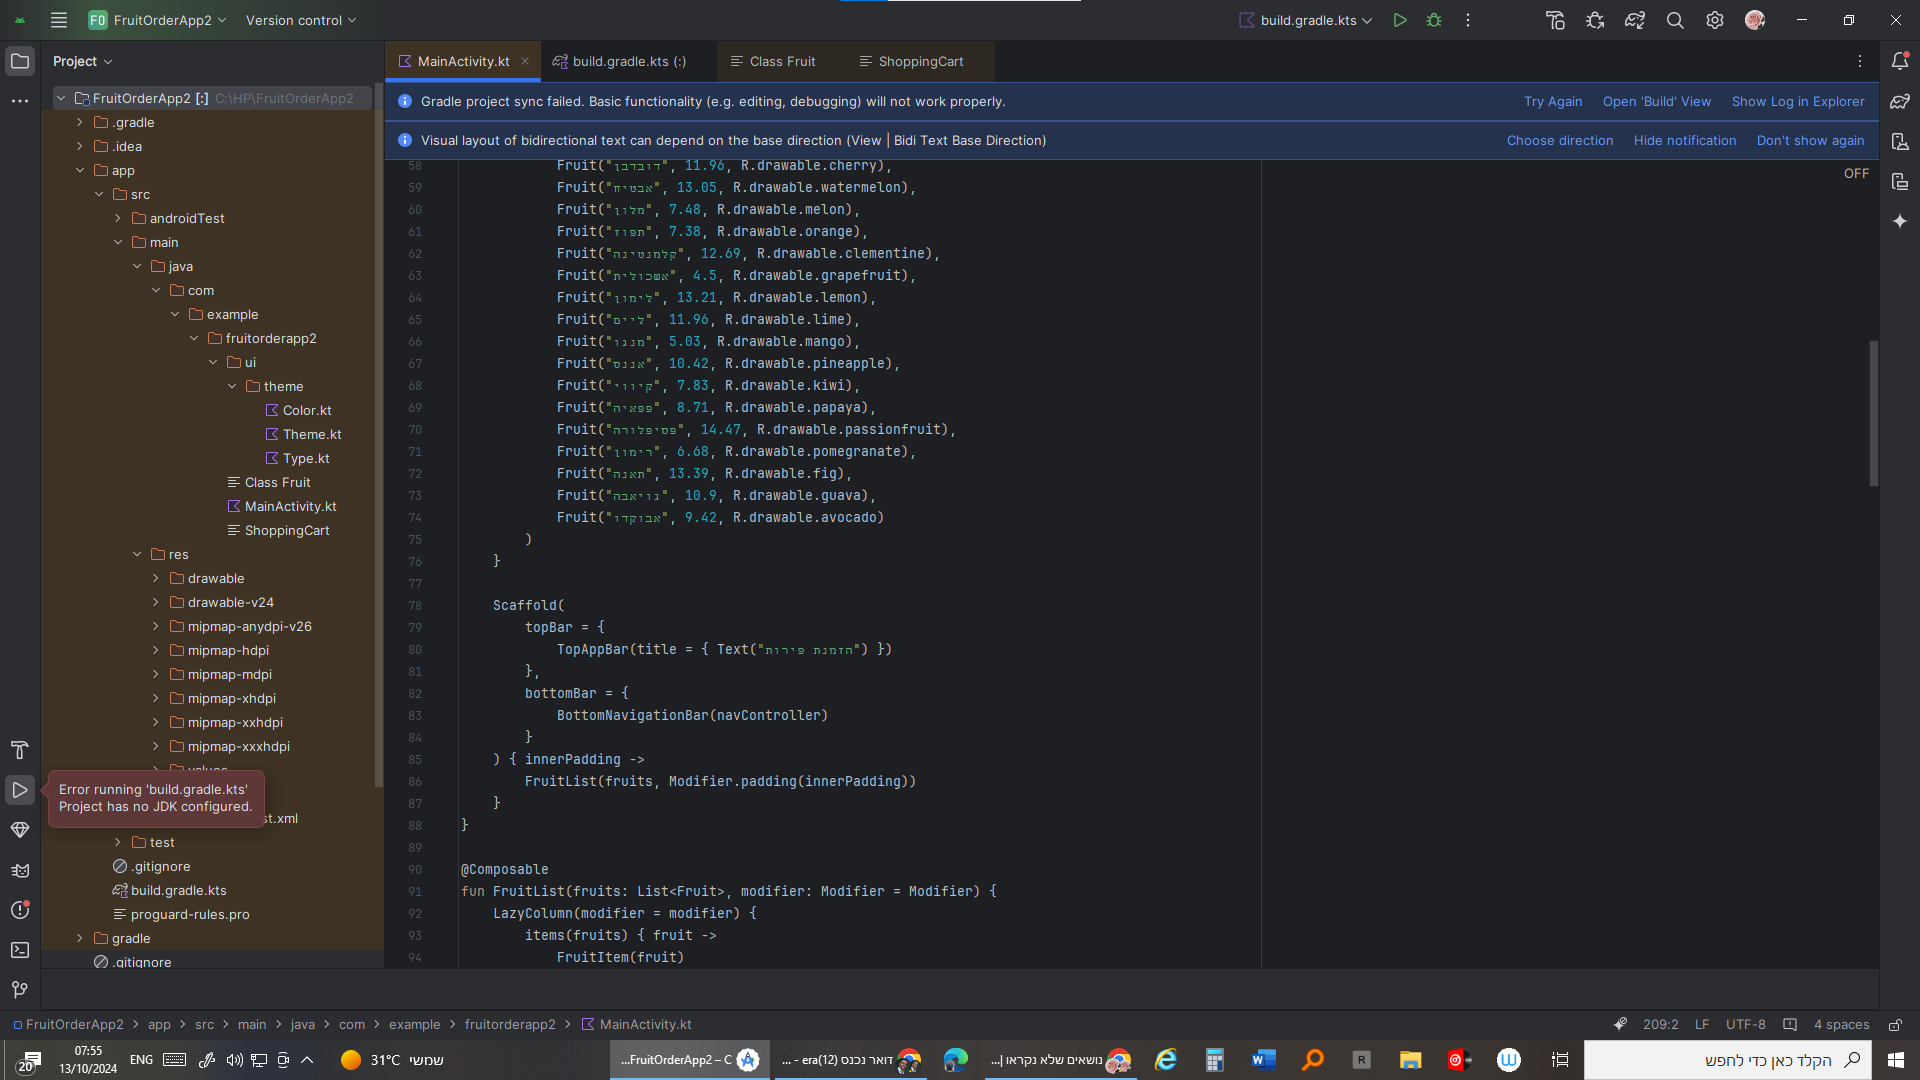Collapse the app folder

click(x=80, y=170)
